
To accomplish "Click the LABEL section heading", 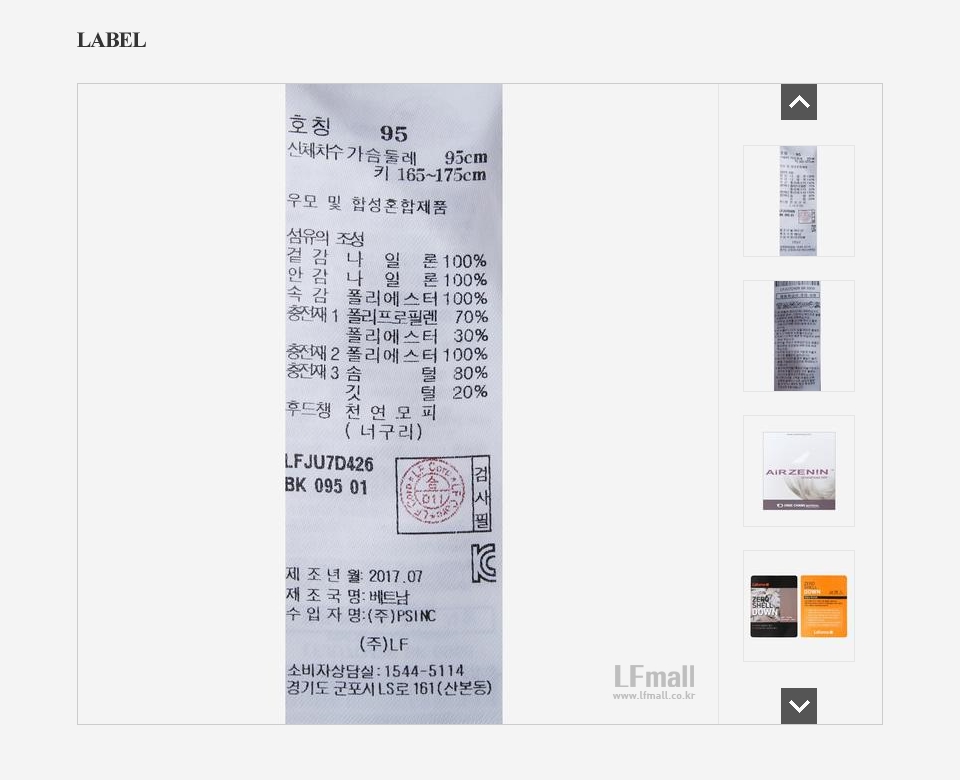I will coord(111,40).
